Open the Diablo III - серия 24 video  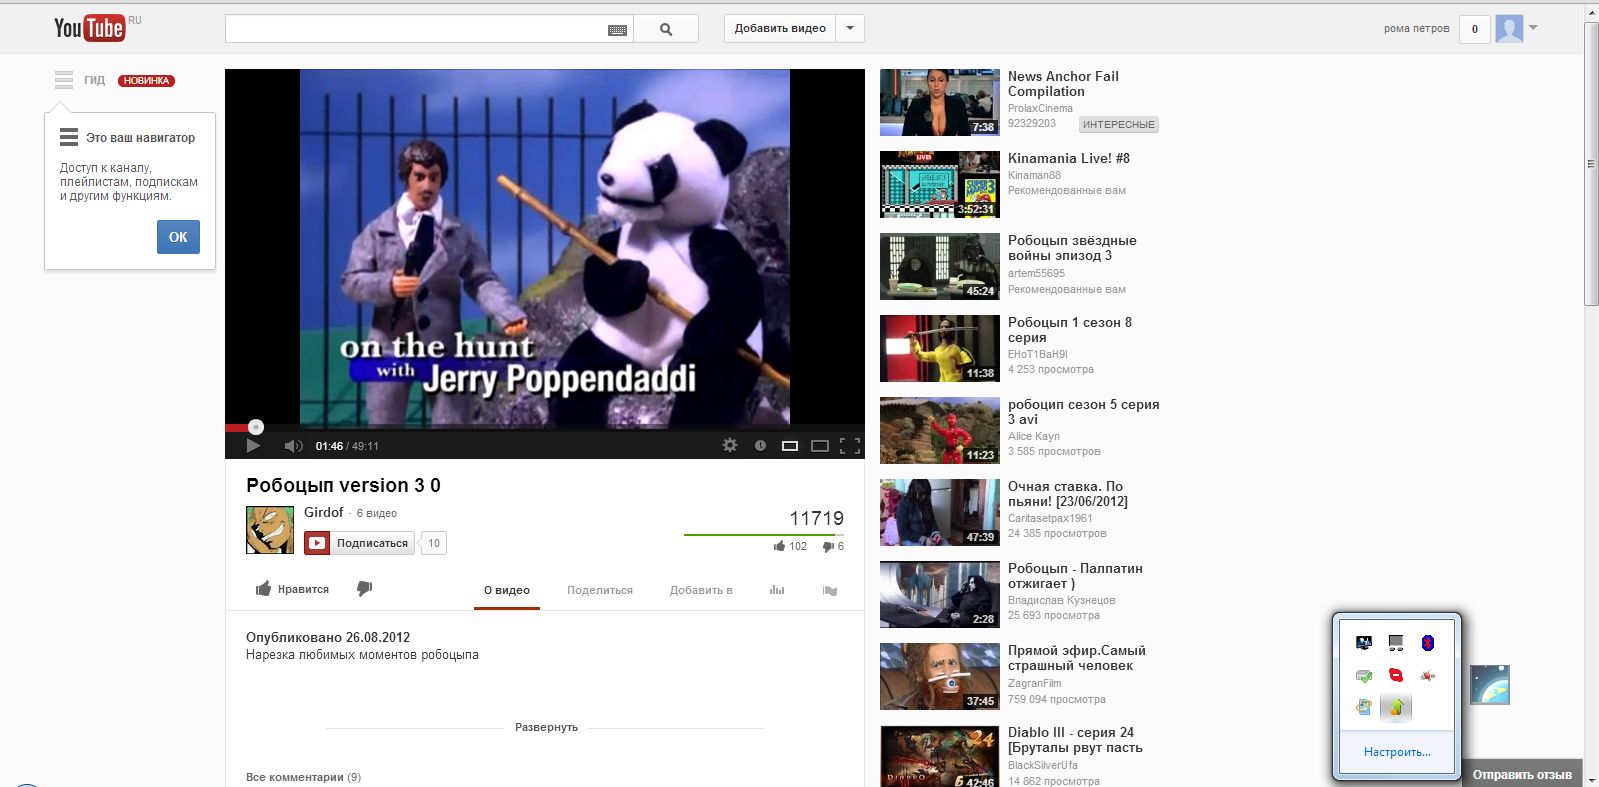point(1075,740)
